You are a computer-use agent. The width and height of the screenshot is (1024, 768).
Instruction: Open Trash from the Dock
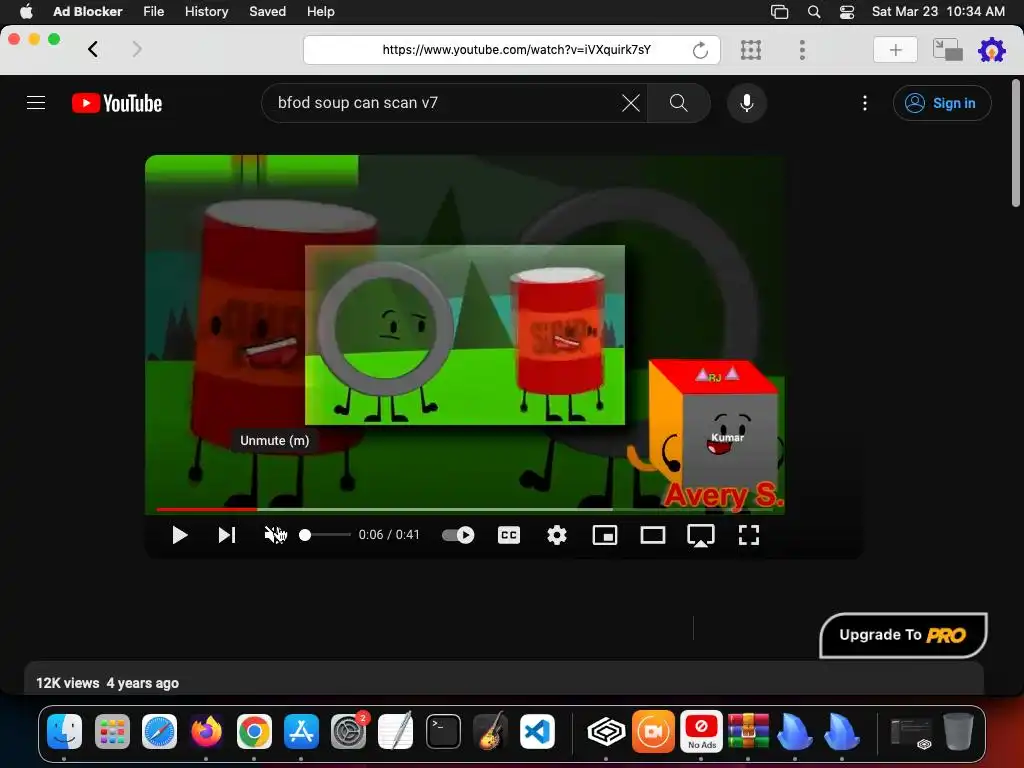(958, 731)
